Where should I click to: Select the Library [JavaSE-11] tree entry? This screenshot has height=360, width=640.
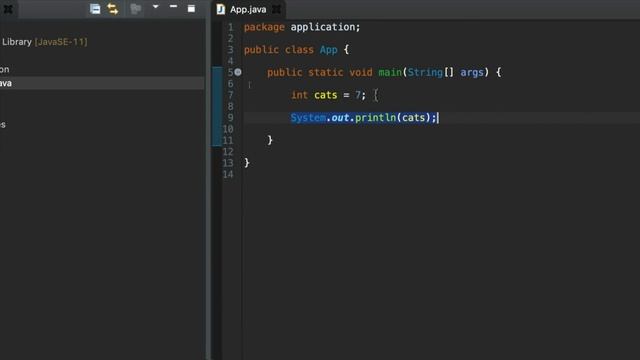44,42
